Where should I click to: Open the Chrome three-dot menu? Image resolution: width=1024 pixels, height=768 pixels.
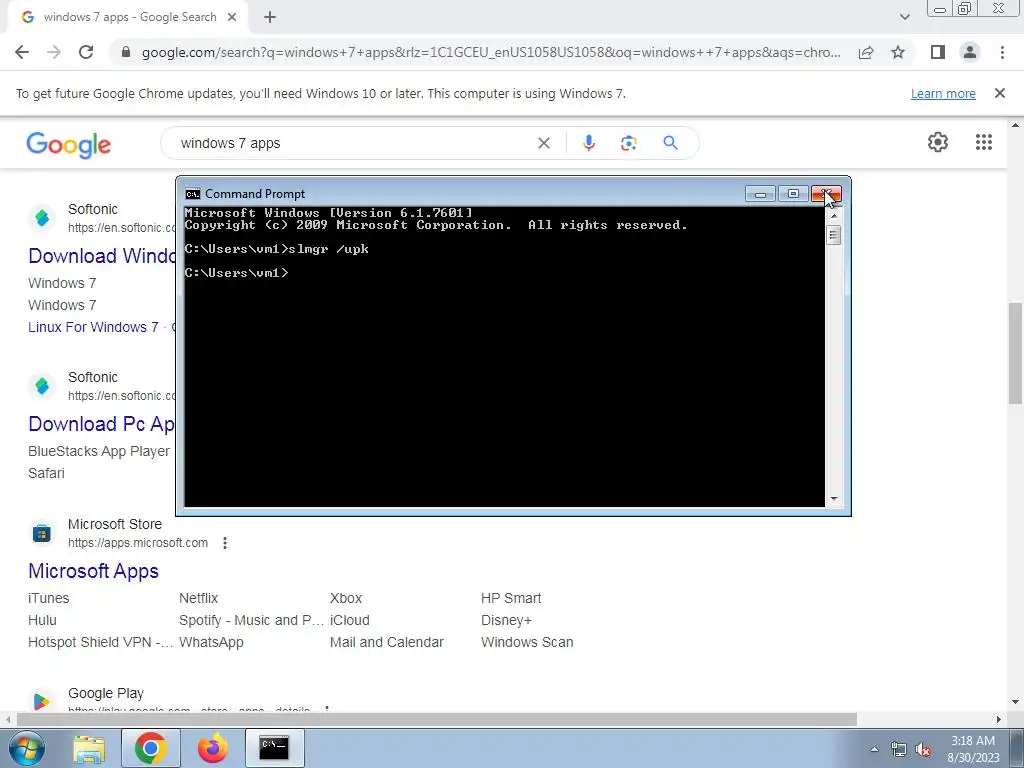coord(1002,52)
